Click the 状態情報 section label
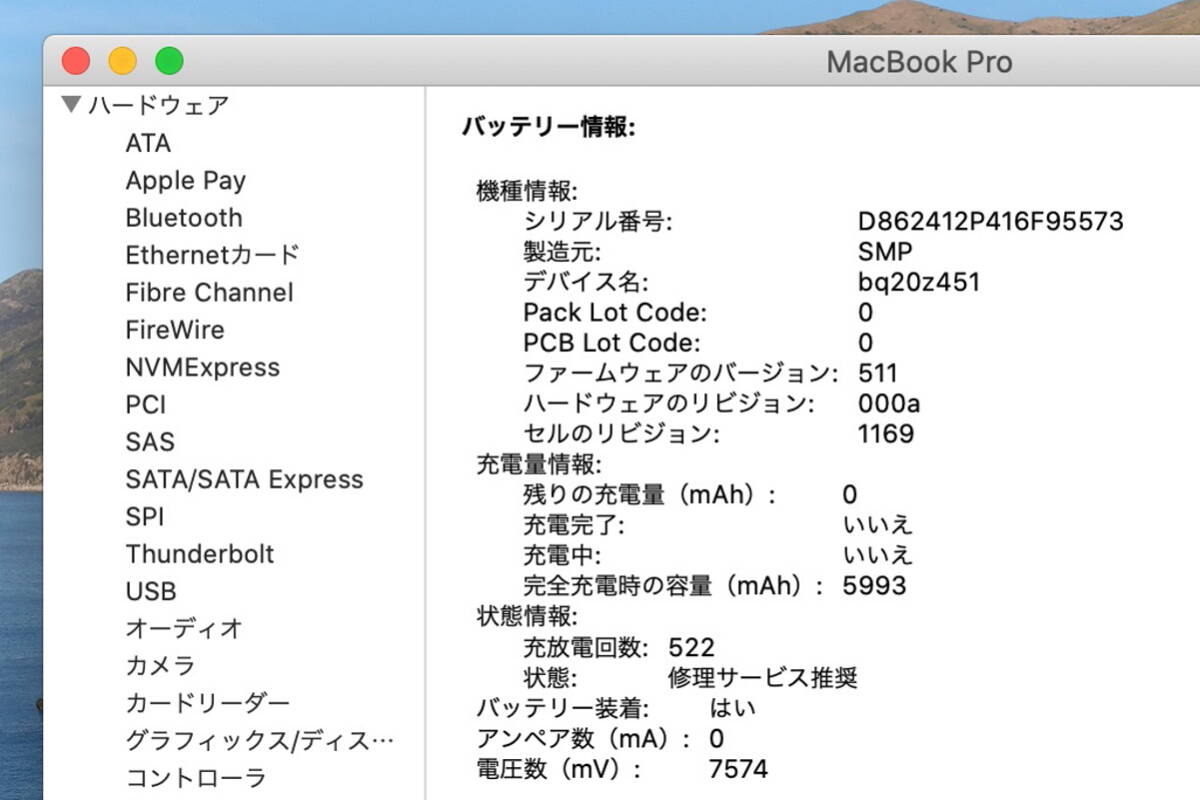Screen dimensions: 1200x800 pos(526,616)
